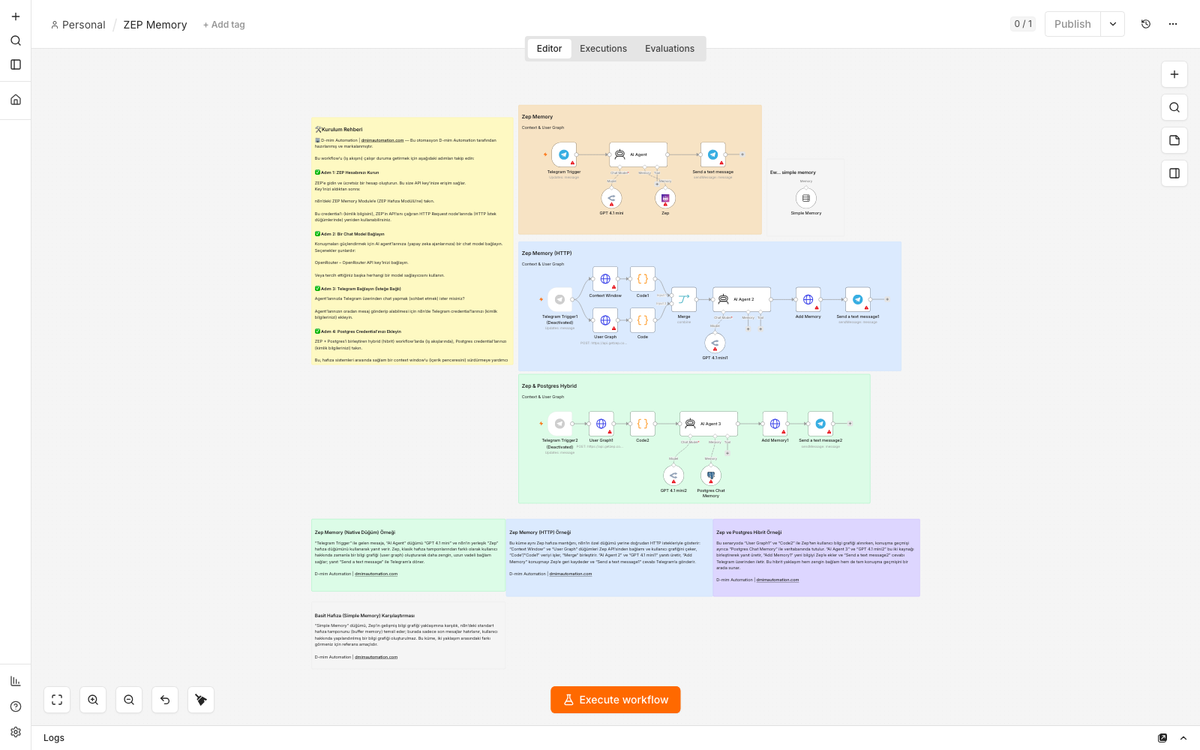Open the workflow options ellipsis menu
Viewport: 1200px width, 750px height.
coord(1173,24)
